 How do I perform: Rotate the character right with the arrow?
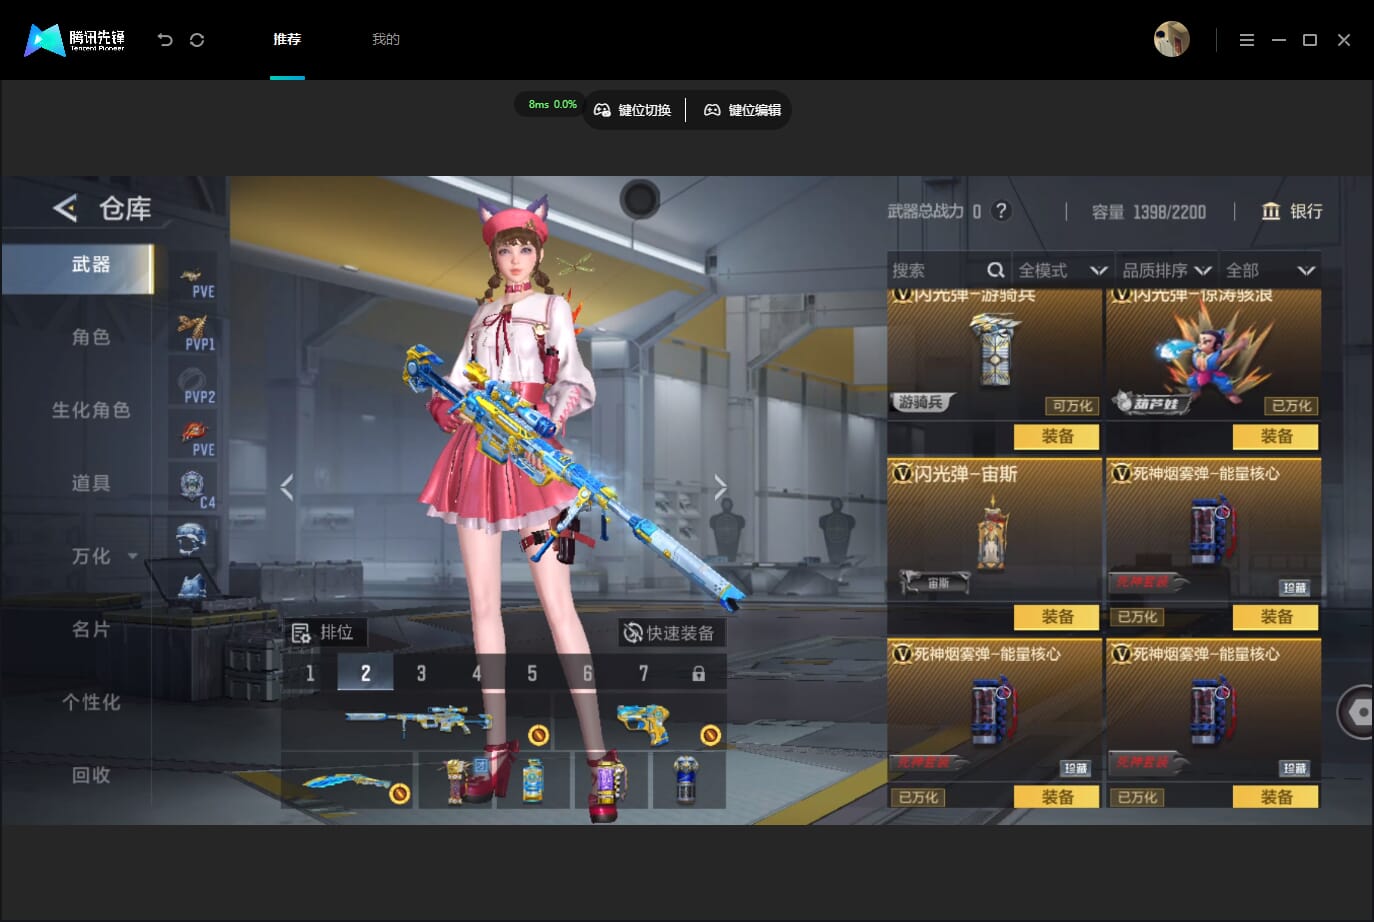tap(720, 487)
